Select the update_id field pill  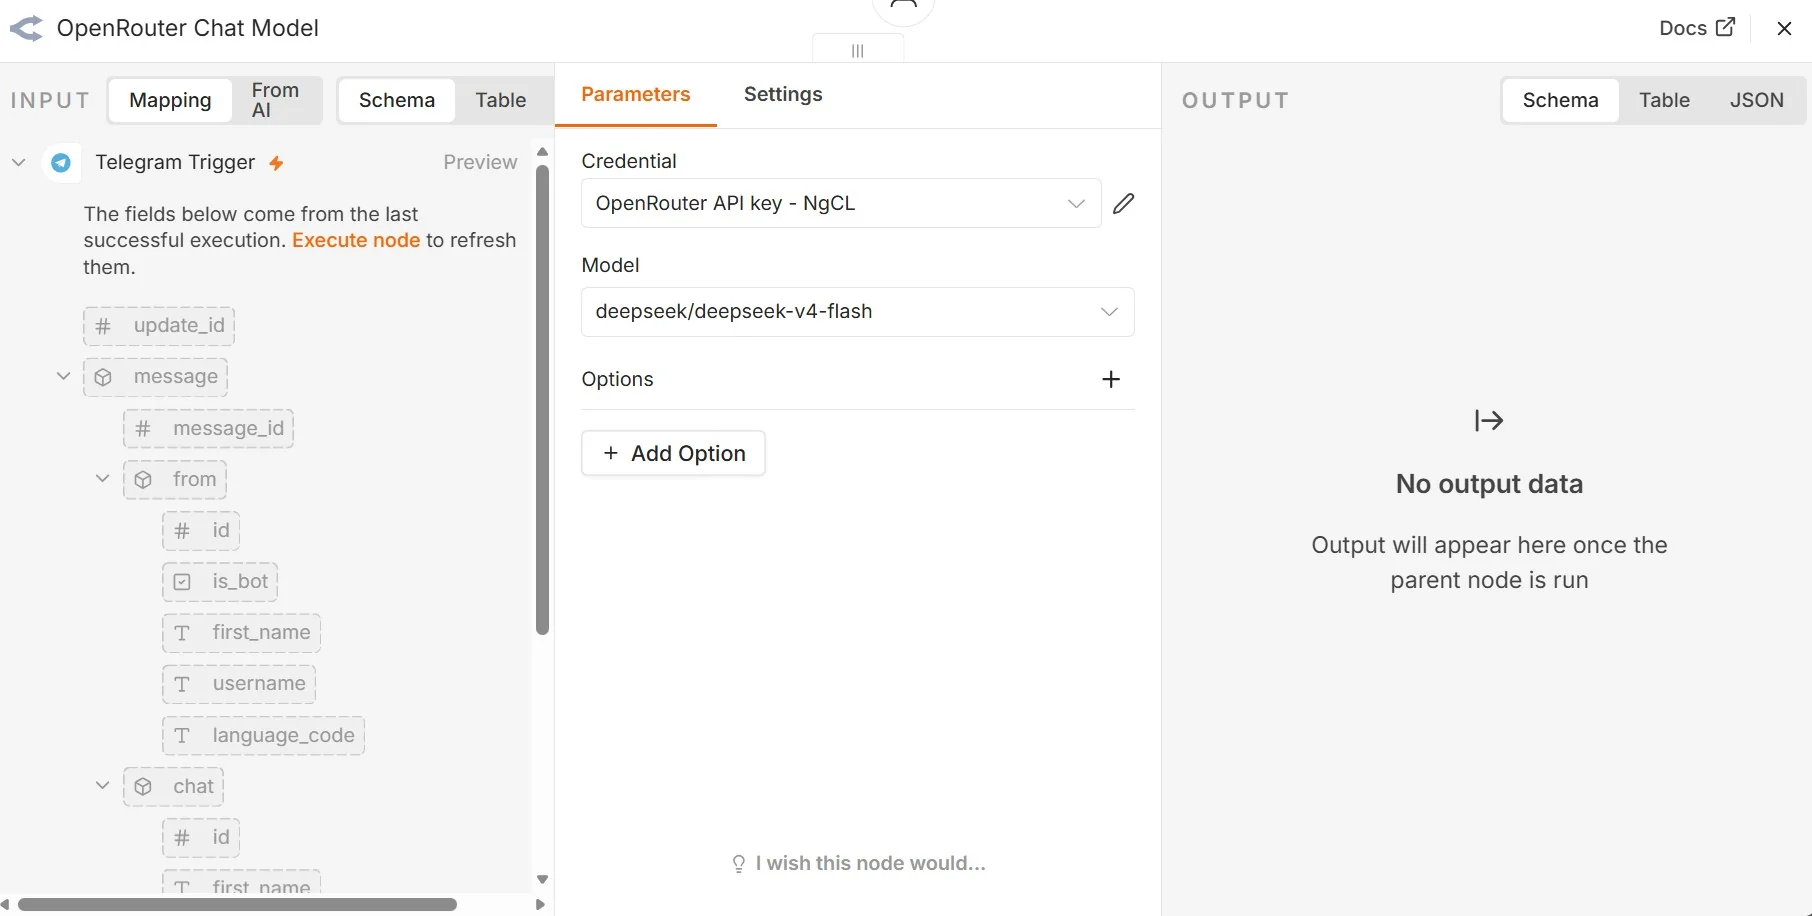coord(159,326)
